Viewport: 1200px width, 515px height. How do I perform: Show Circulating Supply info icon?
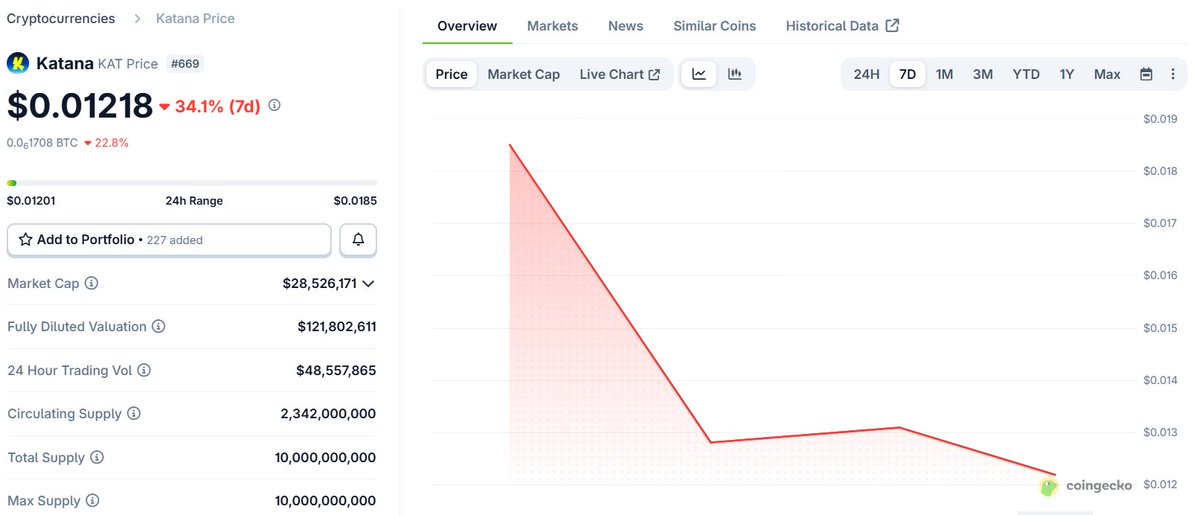pos(134,414)
